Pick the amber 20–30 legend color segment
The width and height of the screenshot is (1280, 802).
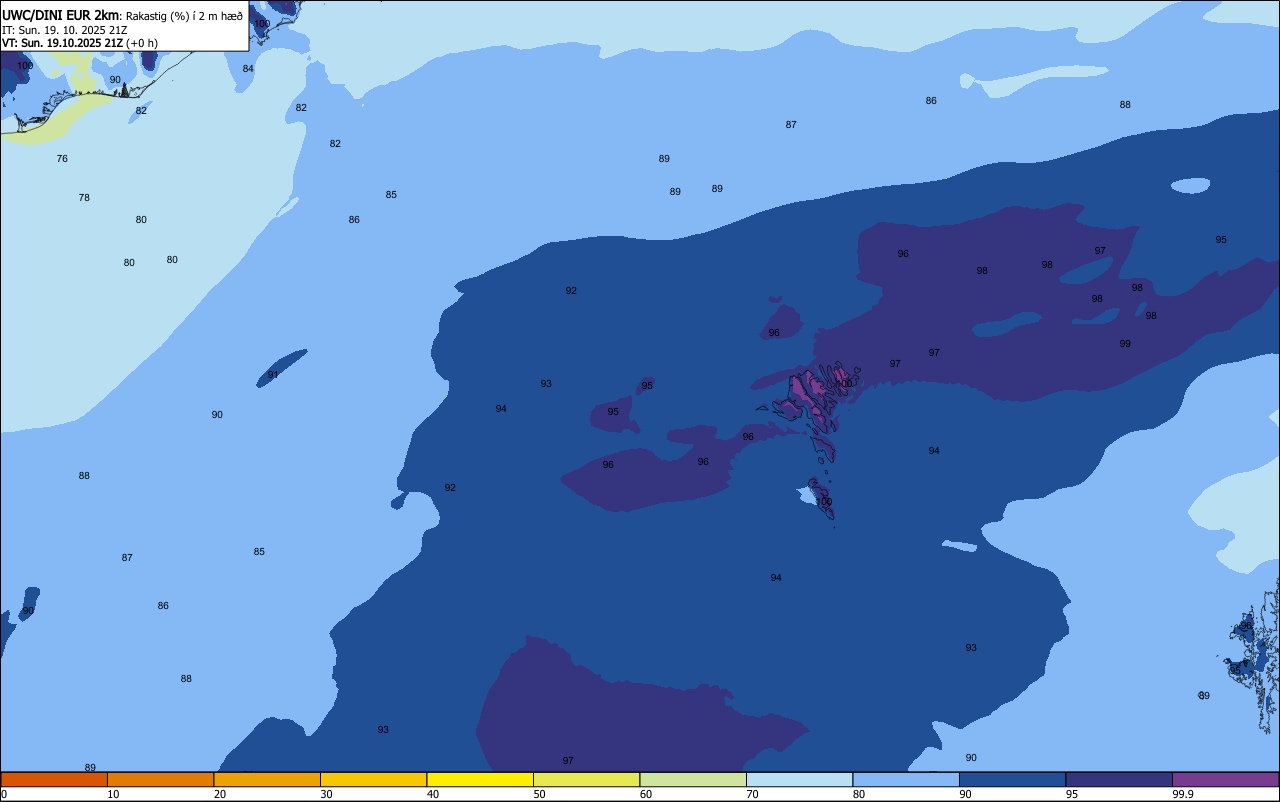point(267,779)
